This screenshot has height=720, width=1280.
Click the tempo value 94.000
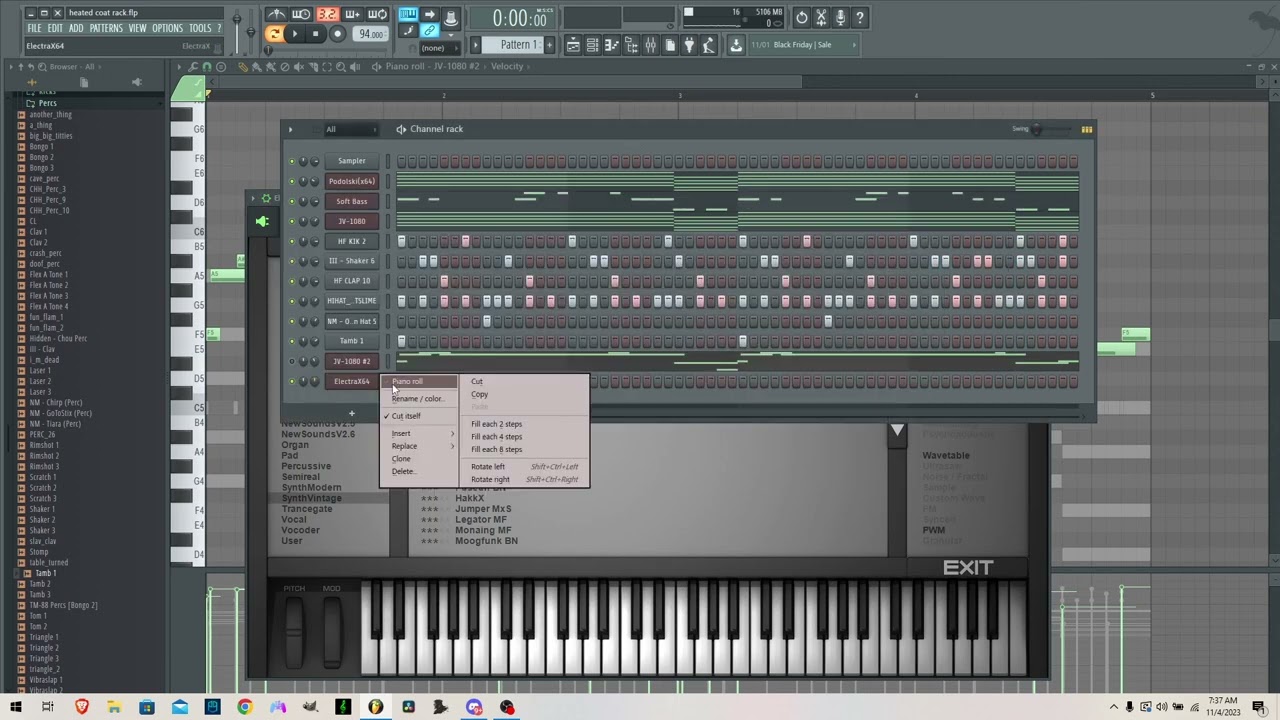(x=371, y=34)
